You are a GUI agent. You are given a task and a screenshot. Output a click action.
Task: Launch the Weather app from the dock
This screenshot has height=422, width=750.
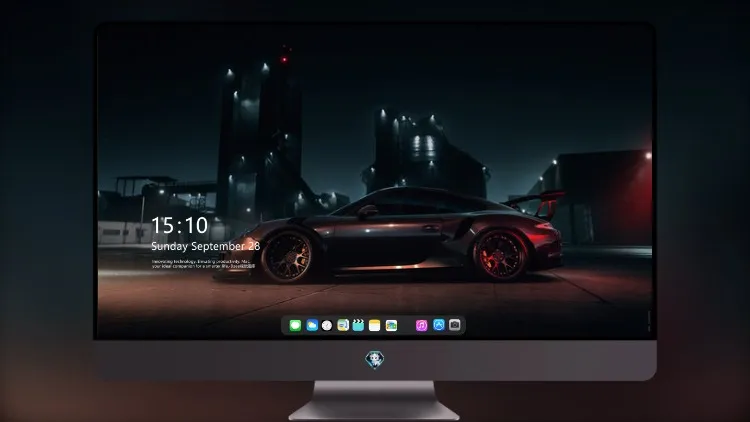tap(312, 325)
